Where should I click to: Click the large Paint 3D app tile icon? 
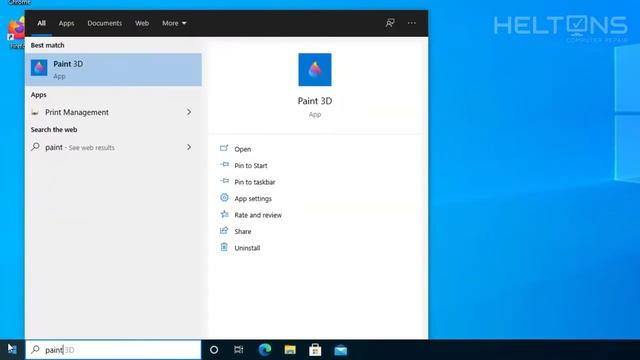pos(315,70)
